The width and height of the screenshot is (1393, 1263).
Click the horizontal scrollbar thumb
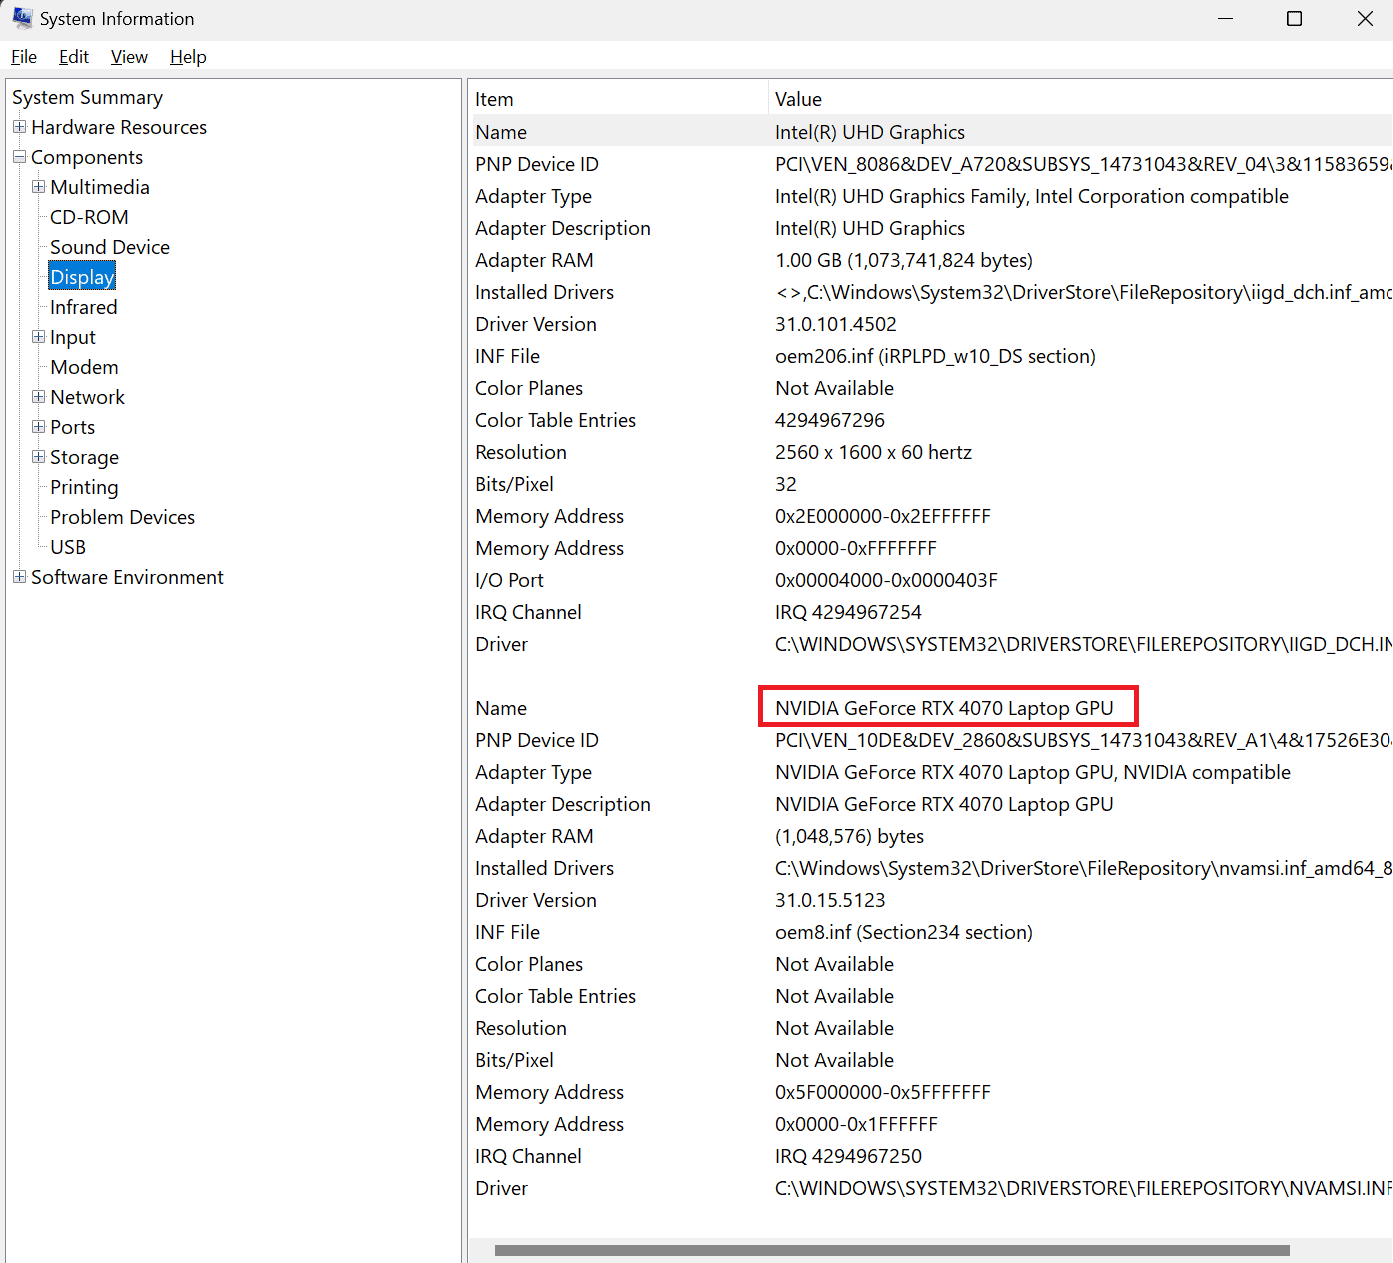tap(892, 1250)
